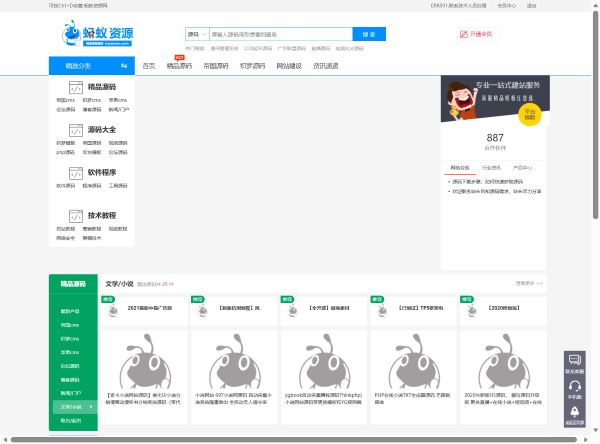Image resolution: width=600 pixels, height=444 pixels.
Task: Switch to the 产品中心 tab
Action: click(x=522, y=168)
